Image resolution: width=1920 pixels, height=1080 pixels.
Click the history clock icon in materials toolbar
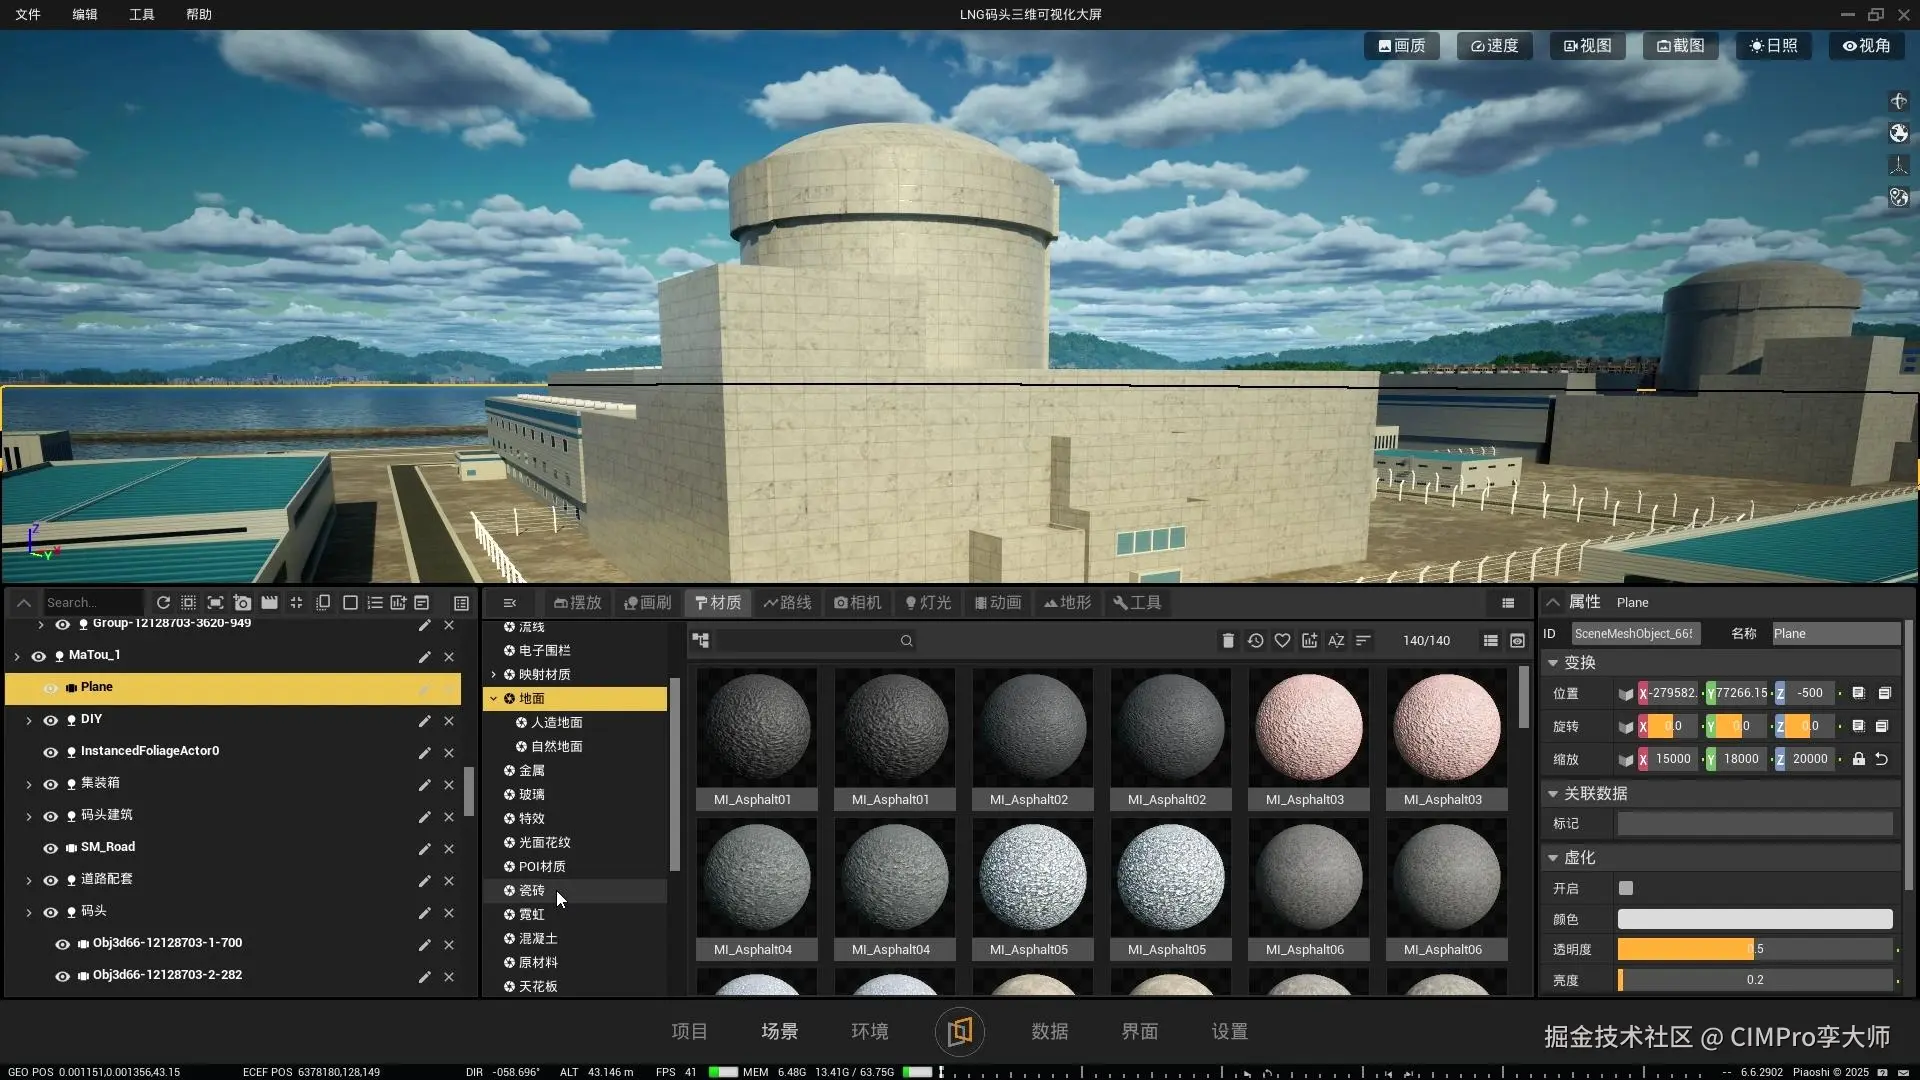click(1255, 641)
